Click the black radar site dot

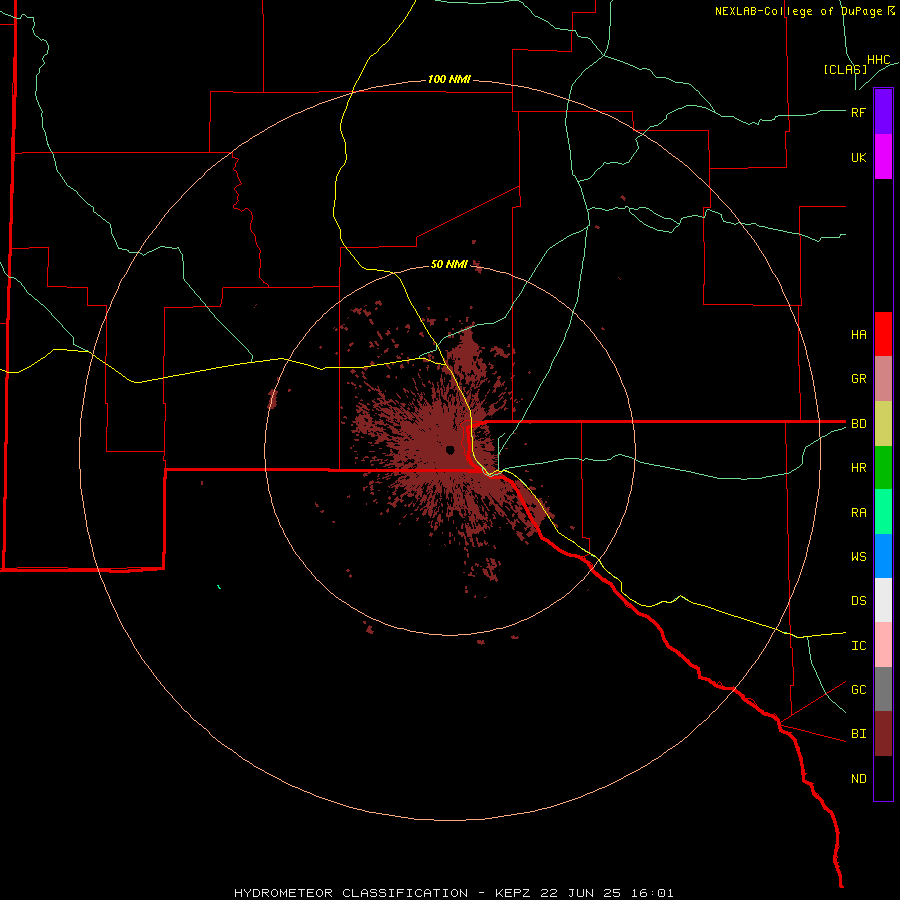(450, 449)
